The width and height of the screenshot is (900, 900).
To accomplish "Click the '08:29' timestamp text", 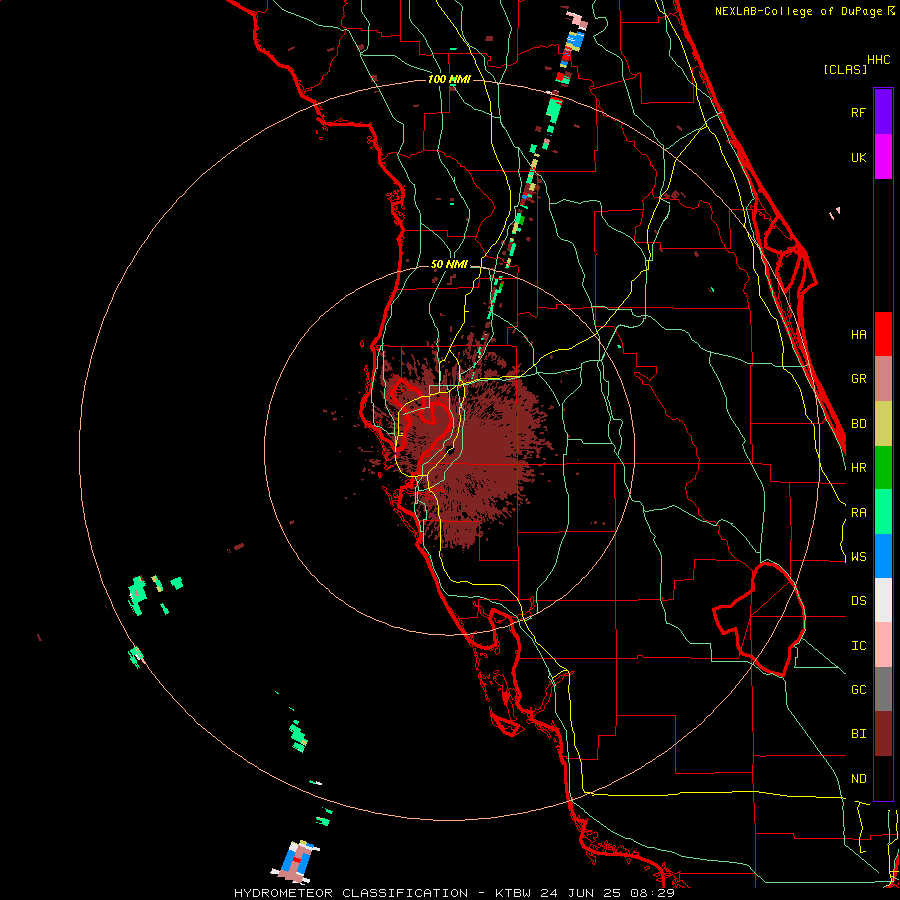I will [x=653, y=893].
